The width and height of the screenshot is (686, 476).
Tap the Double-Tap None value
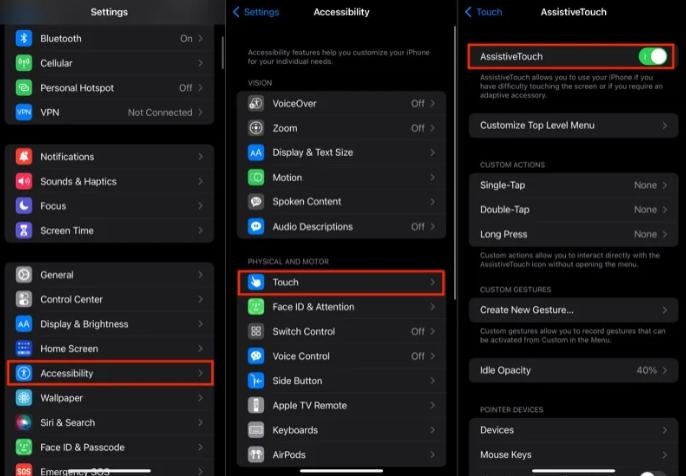(x=645, y=210)
